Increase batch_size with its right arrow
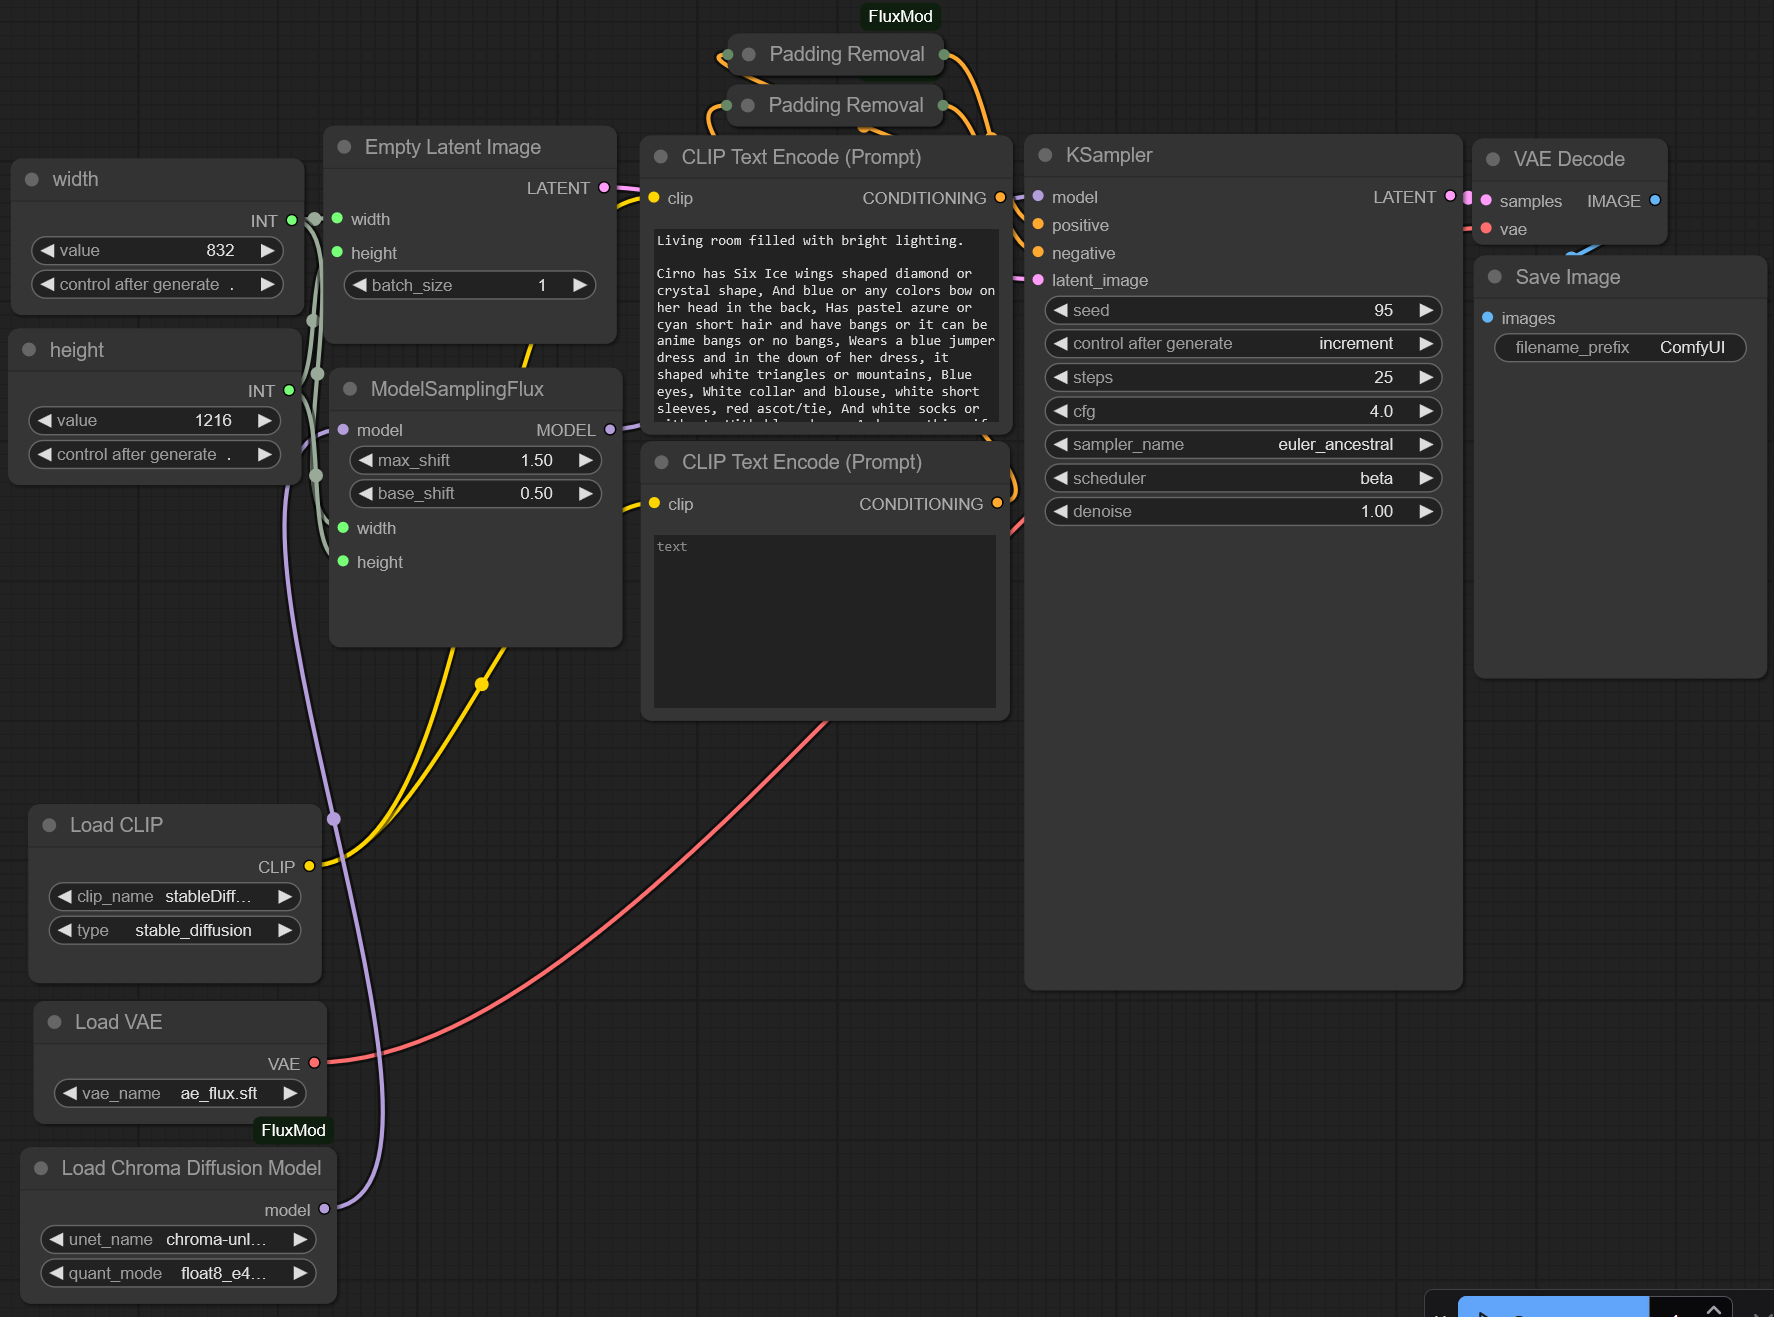Image resolution: width=1774 pixels, height=1317 pixels. [579, 285]
